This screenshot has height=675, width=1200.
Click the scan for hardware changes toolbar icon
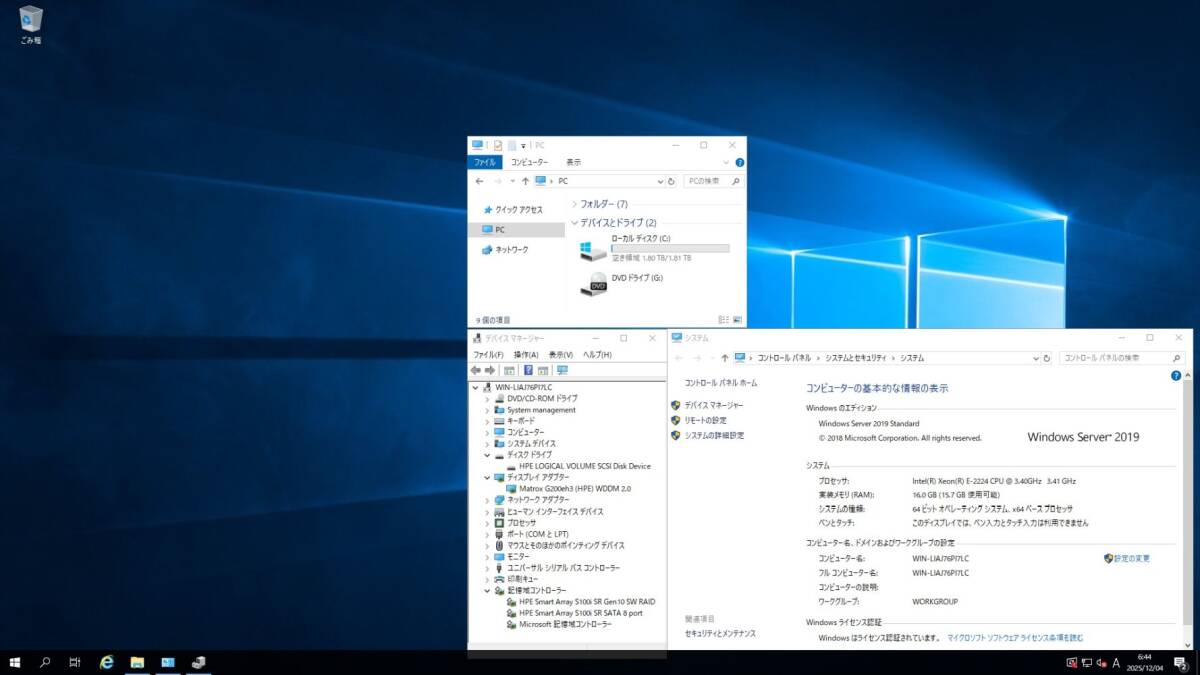pyautogui.click(x=562, y=370)
